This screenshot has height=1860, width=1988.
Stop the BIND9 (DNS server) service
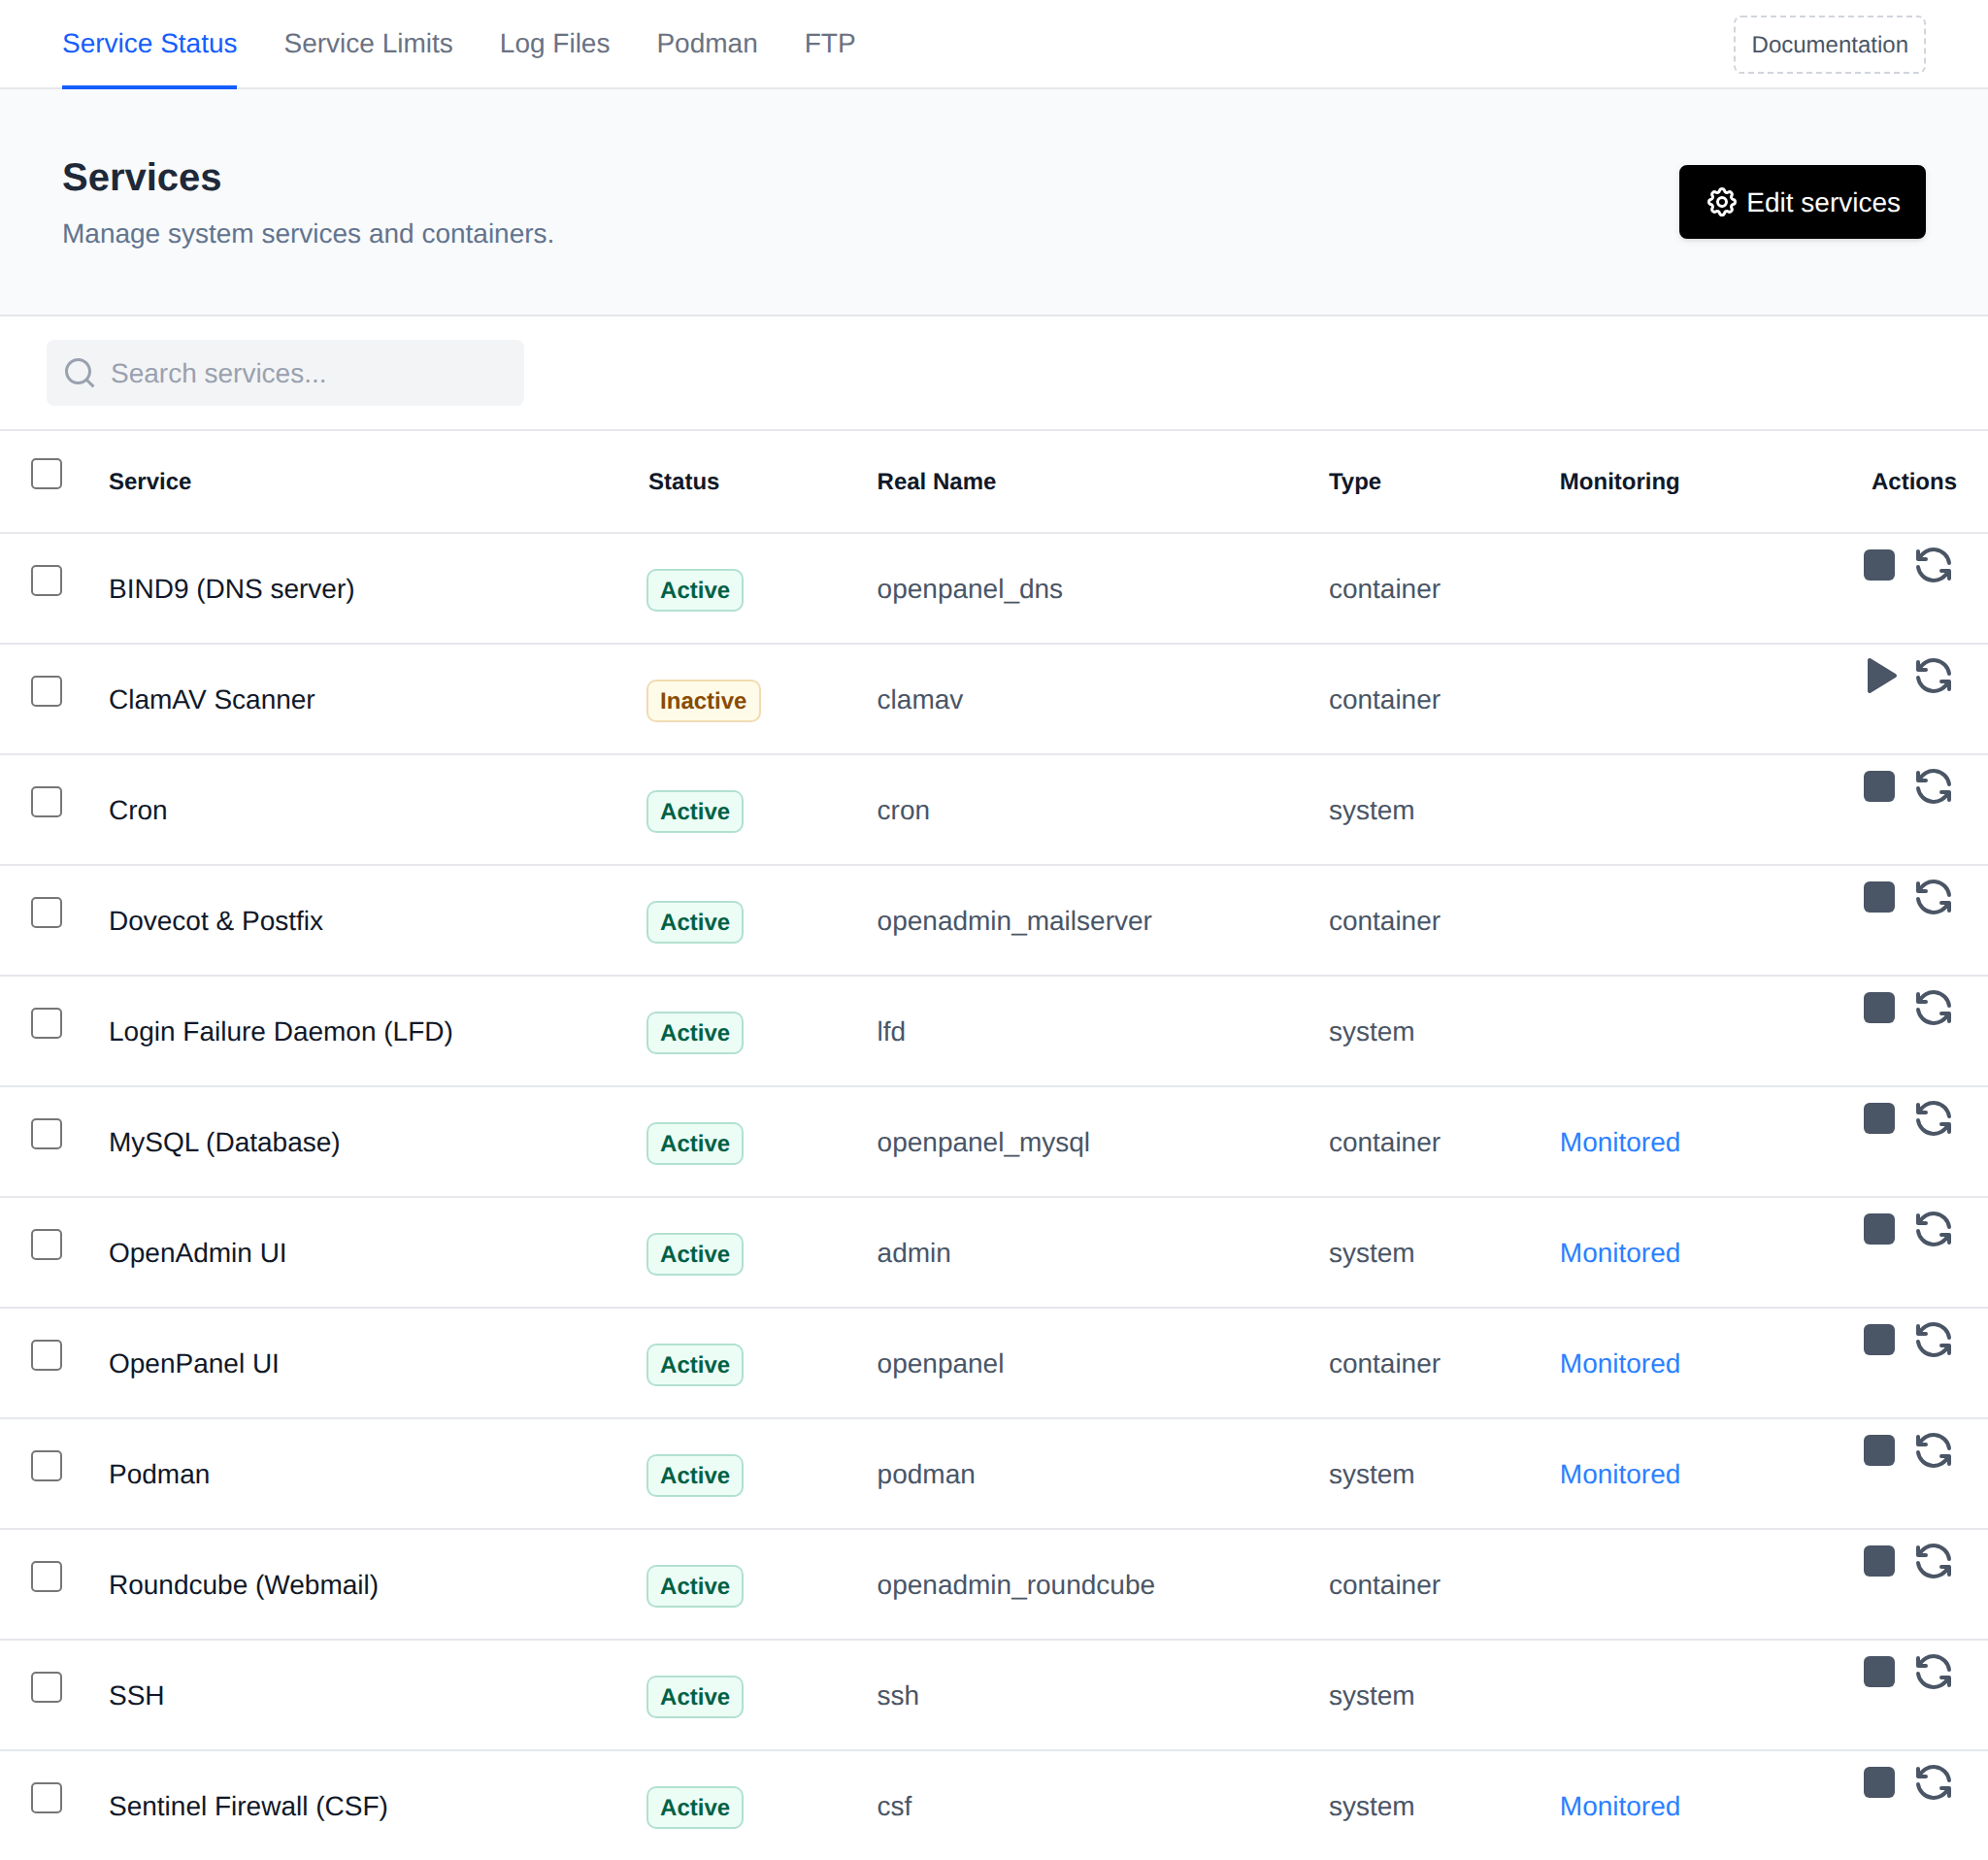click(1879, 565)
